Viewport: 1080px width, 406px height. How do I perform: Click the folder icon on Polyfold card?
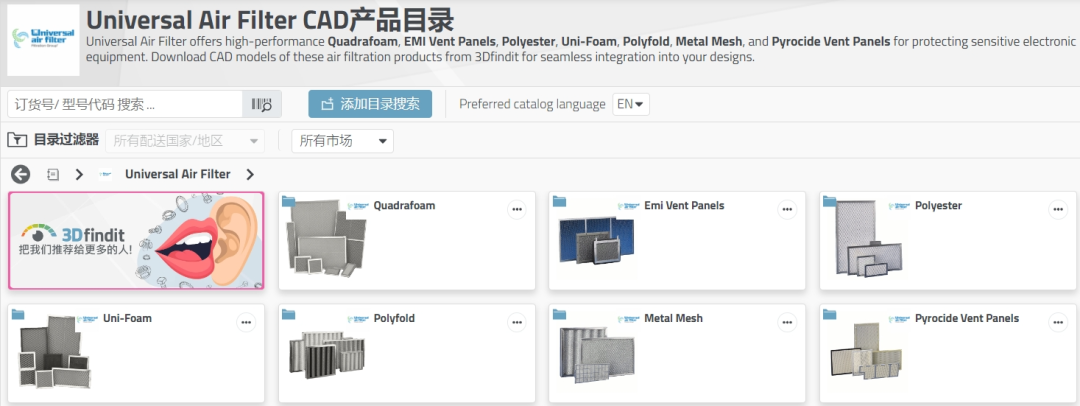[x=289, y=314]
